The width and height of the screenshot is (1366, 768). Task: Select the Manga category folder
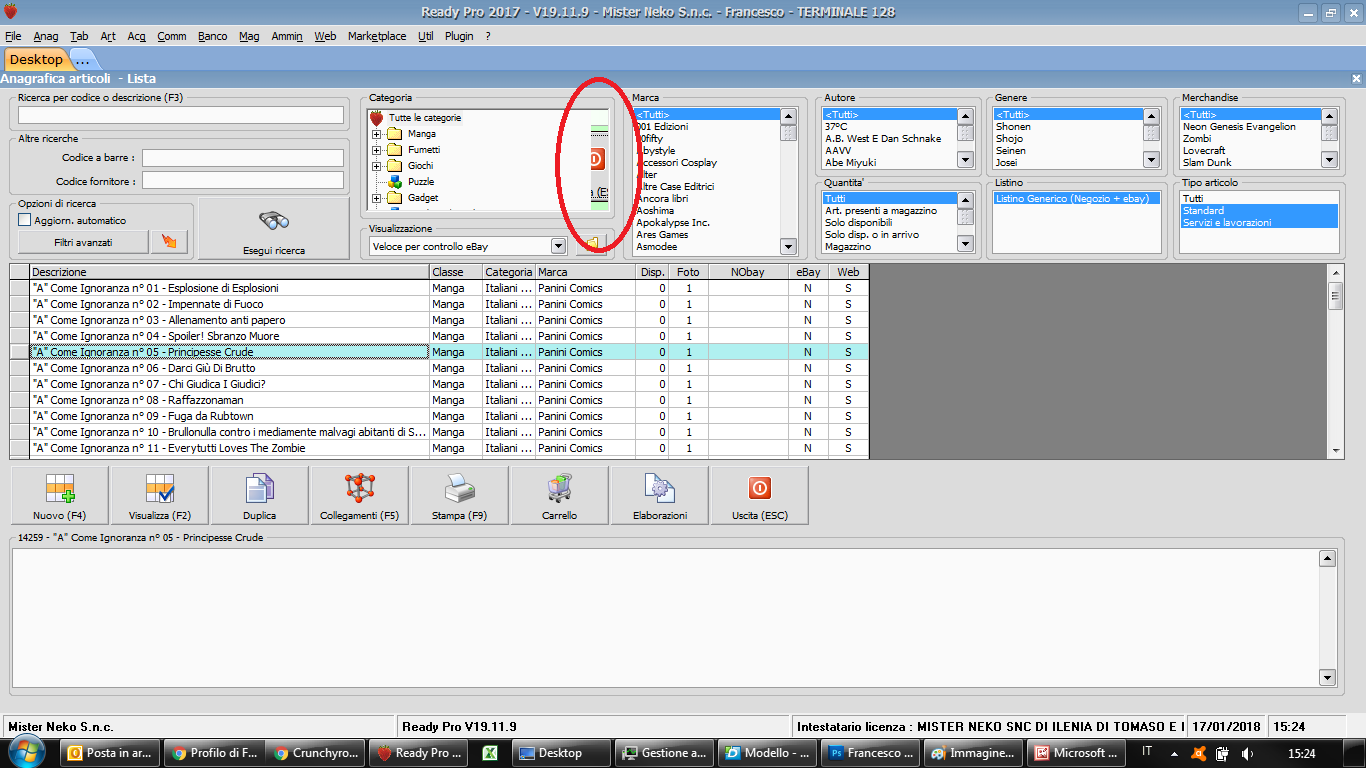(x=412, y=134)
